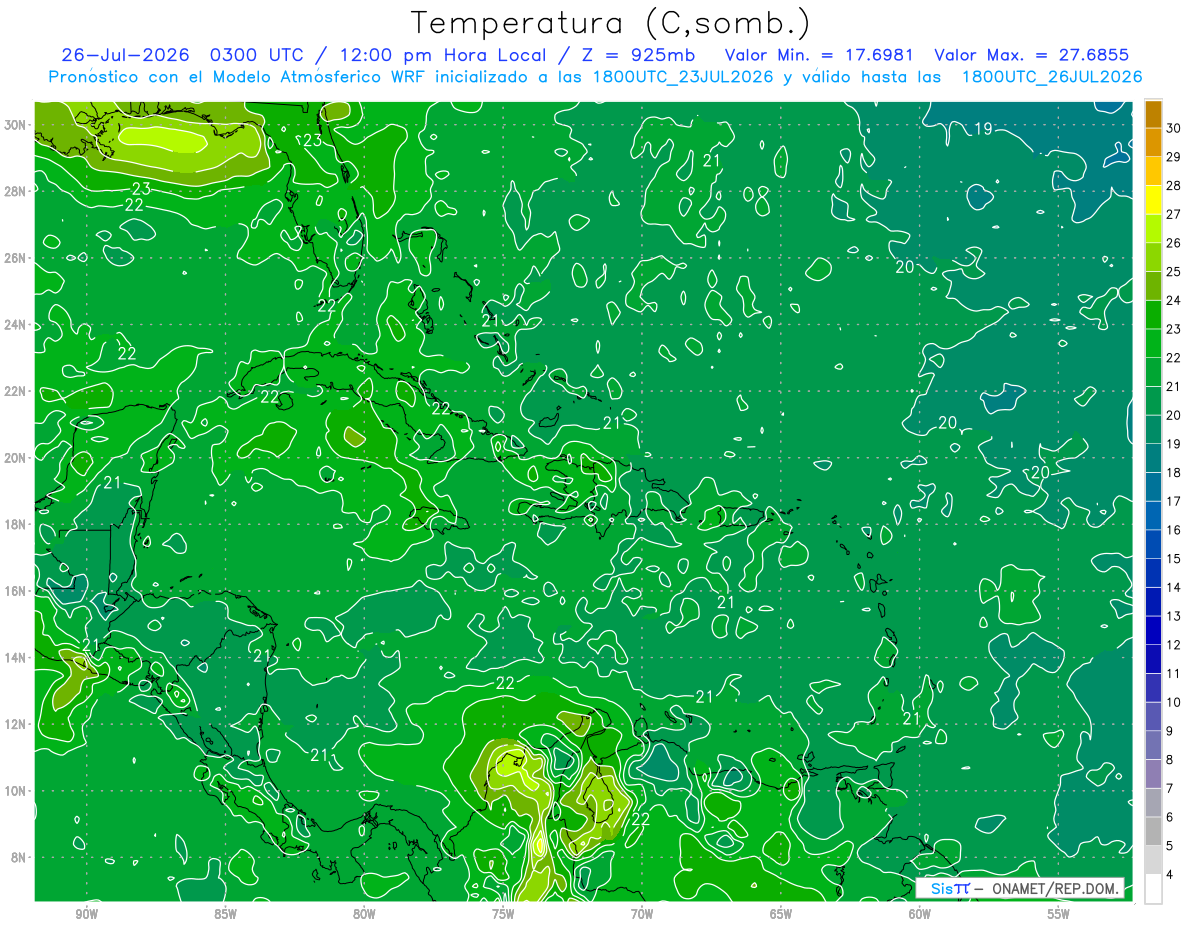Click the color scale label "10"
This screenshot has height=927, width=1200.
(x=1174, y=702)
